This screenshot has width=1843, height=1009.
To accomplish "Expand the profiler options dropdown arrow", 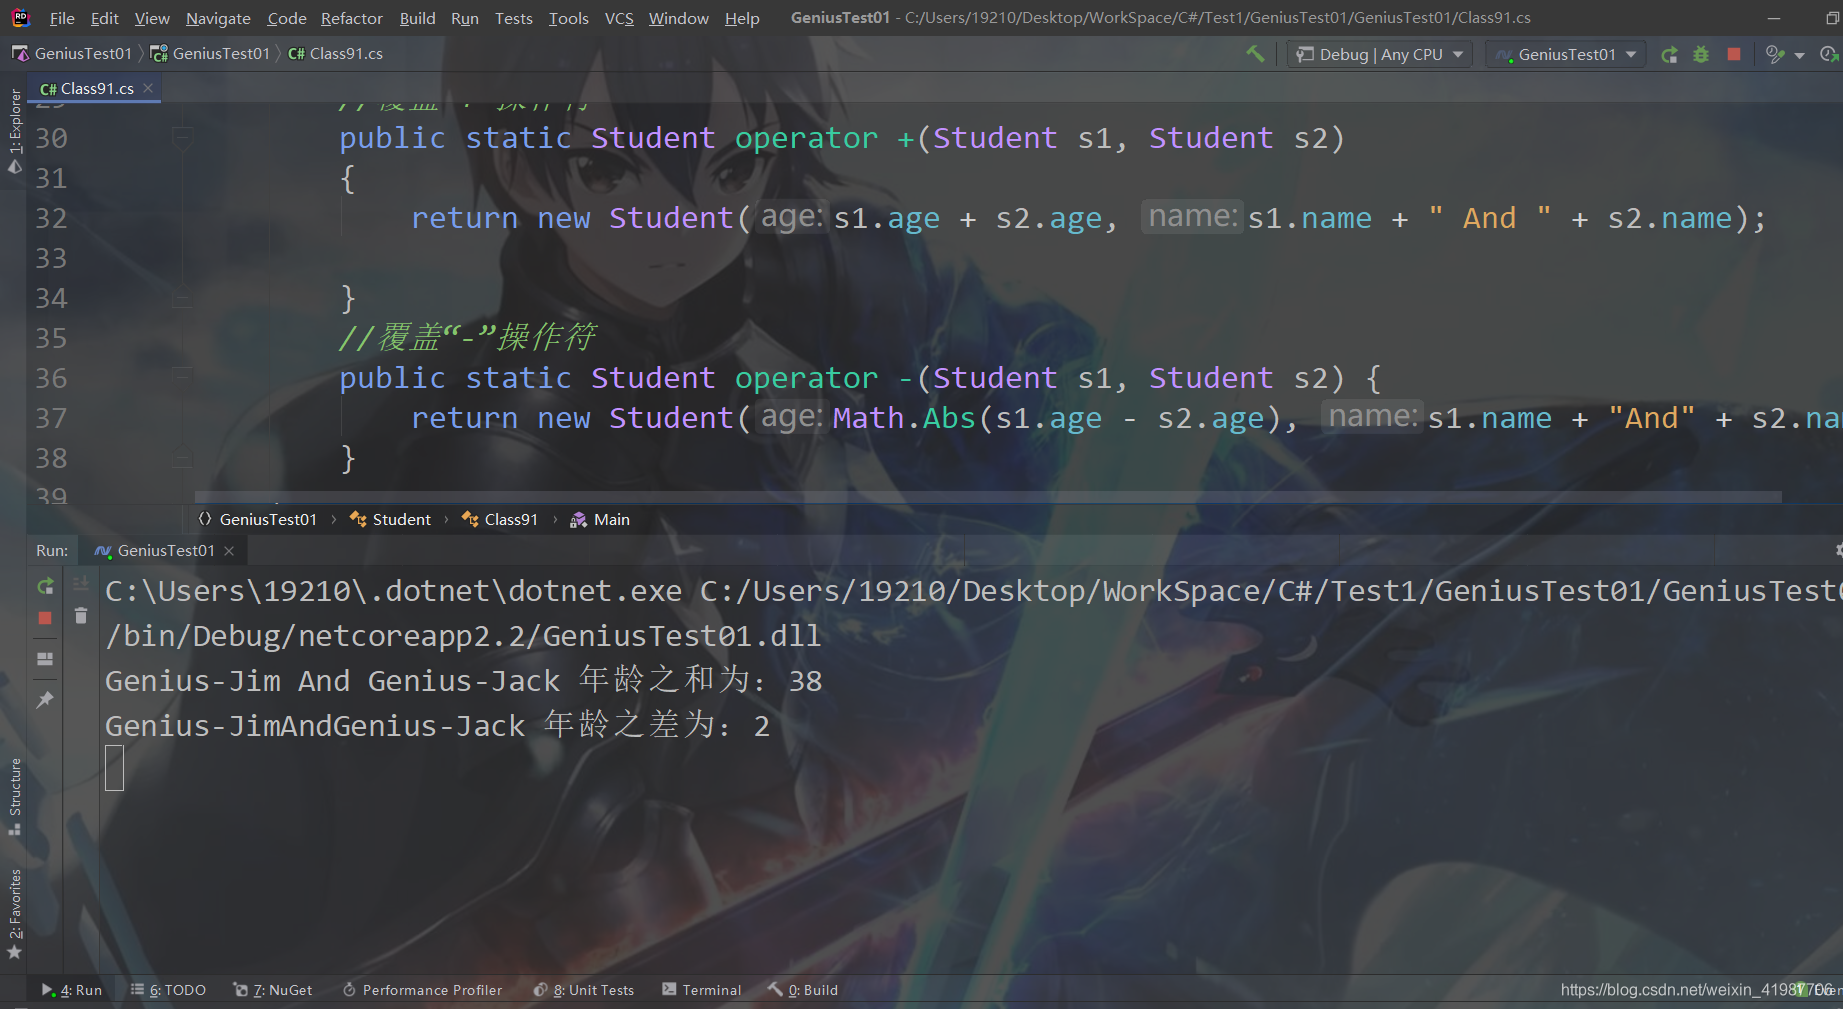I will (1799, 56).
